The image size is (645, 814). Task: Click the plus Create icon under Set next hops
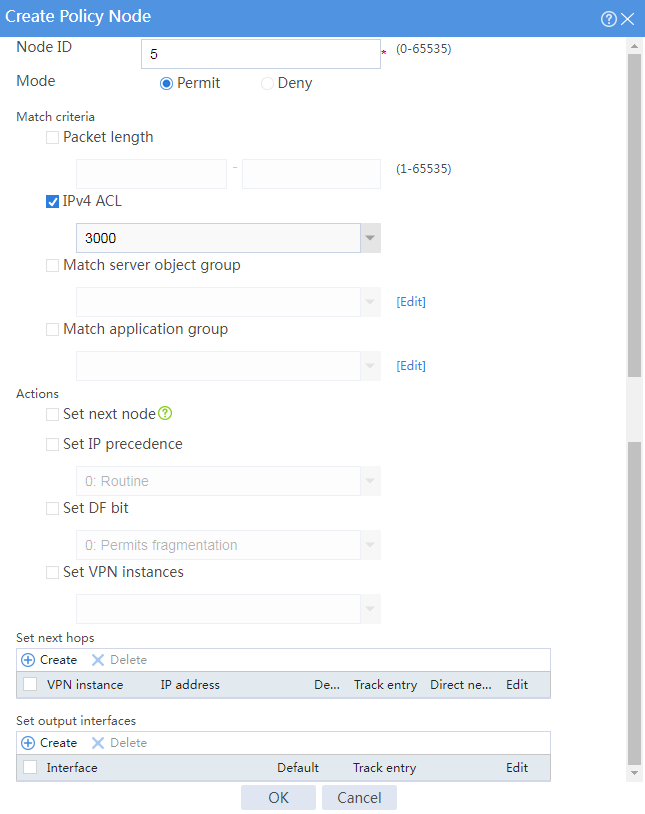(x=28, y=660)
